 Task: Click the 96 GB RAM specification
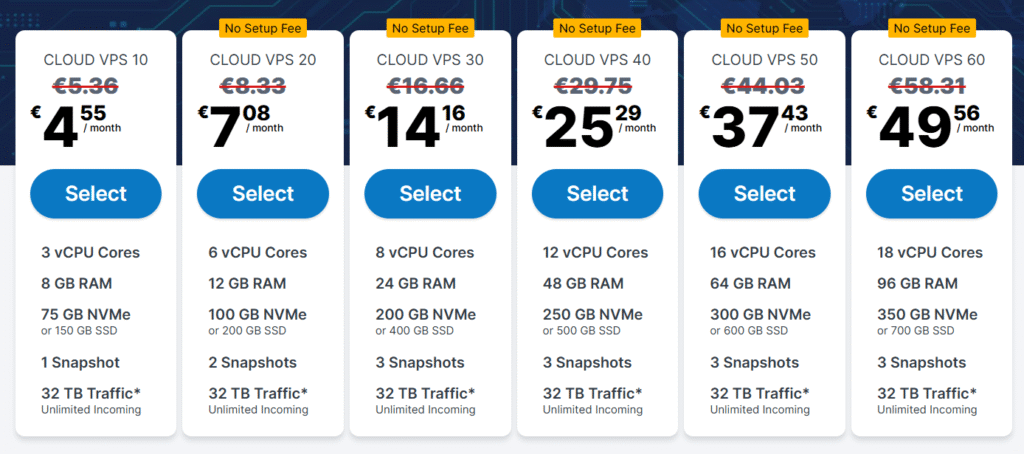(x=918, y=284)
